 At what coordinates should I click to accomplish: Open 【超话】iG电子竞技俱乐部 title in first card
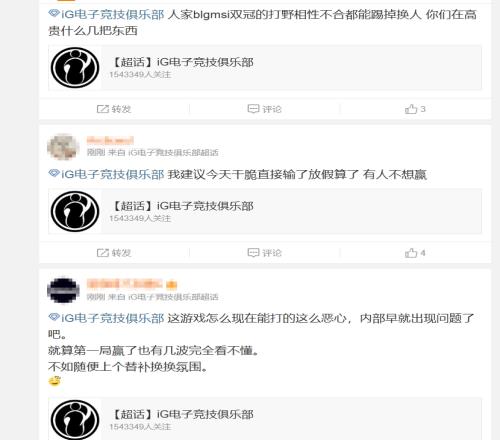(x=182, y=62)
